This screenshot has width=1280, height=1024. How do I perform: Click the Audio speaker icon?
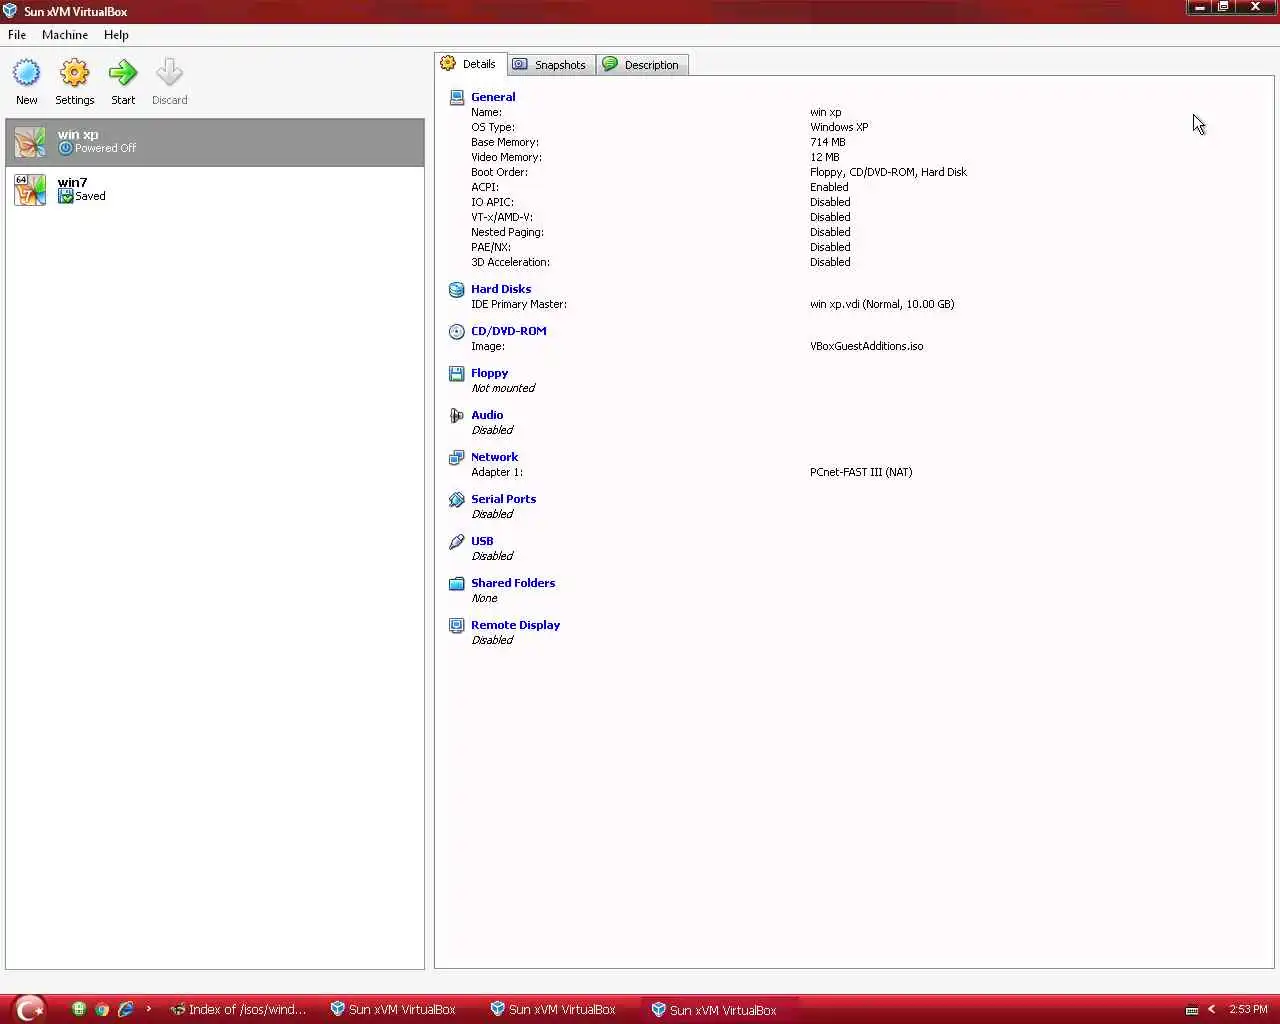[457, 415]
